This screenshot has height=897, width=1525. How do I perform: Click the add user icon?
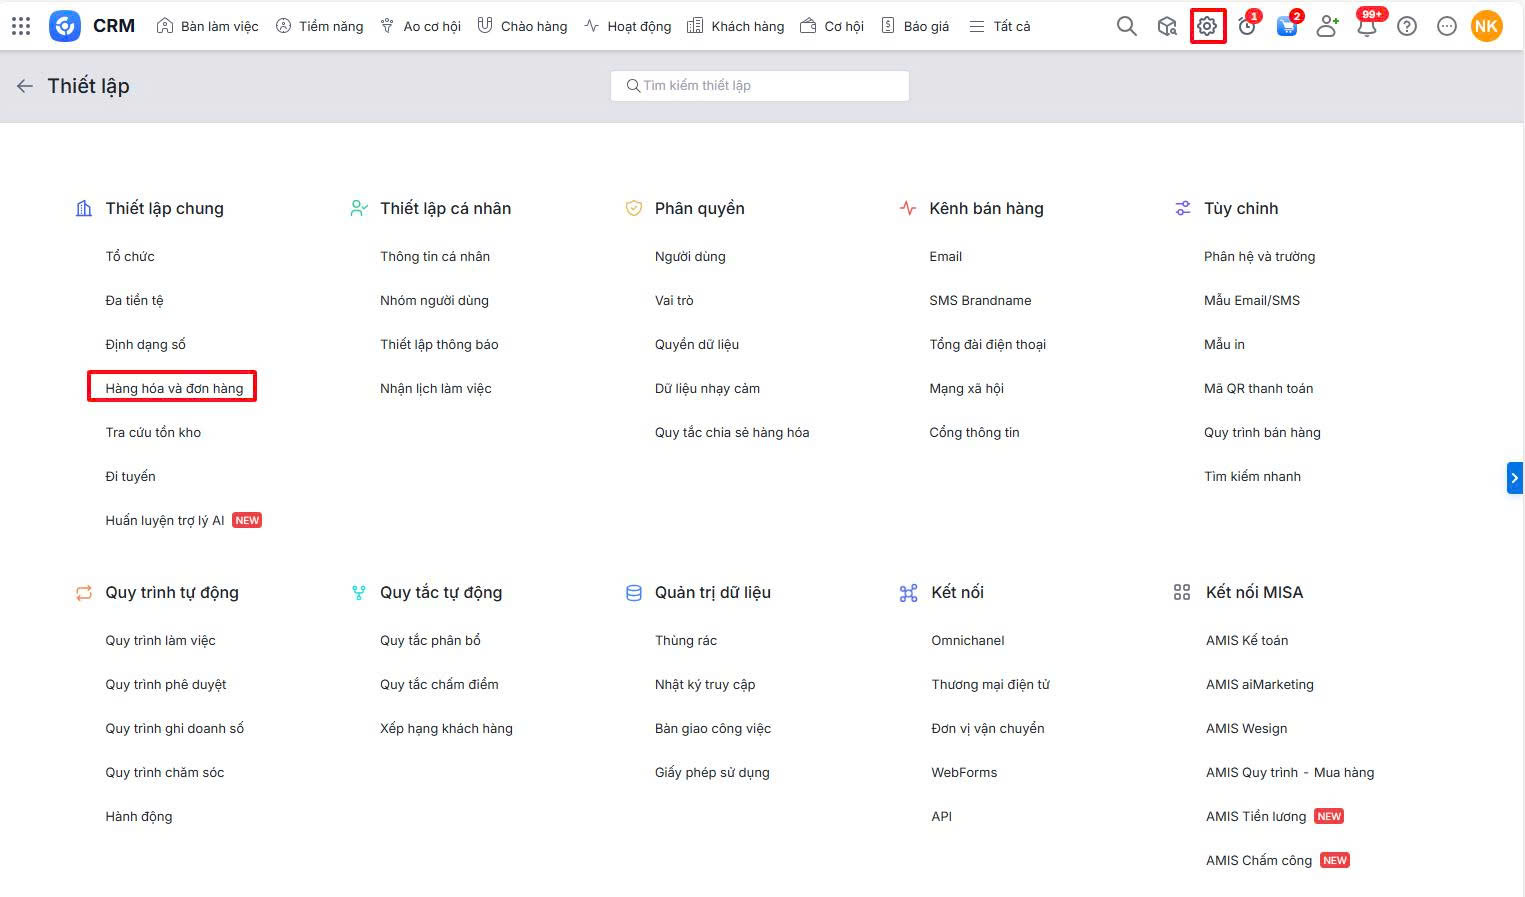[1327, 26]
